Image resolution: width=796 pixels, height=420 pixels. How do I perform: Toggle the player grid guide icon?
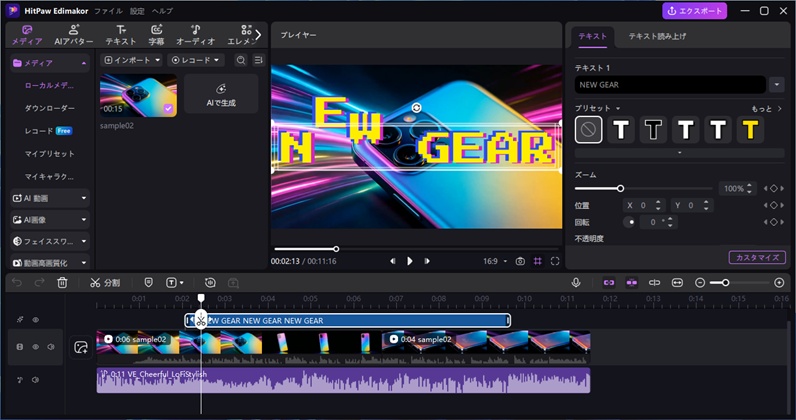tap(538, 261)
